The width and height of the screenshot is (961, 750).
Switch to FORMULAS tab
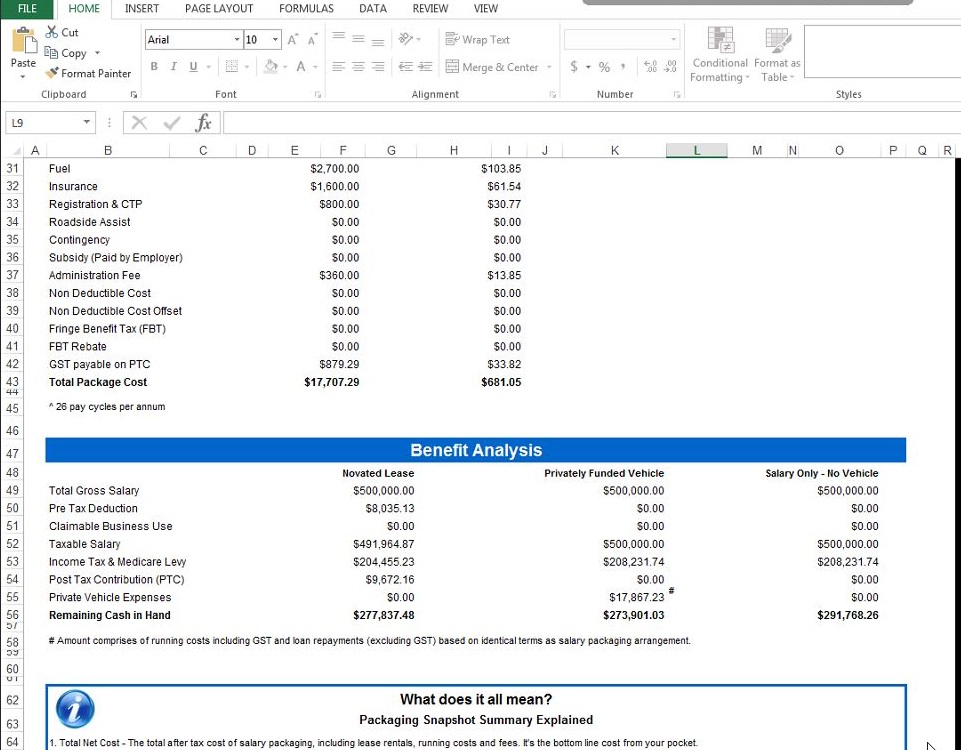[306, 9]
